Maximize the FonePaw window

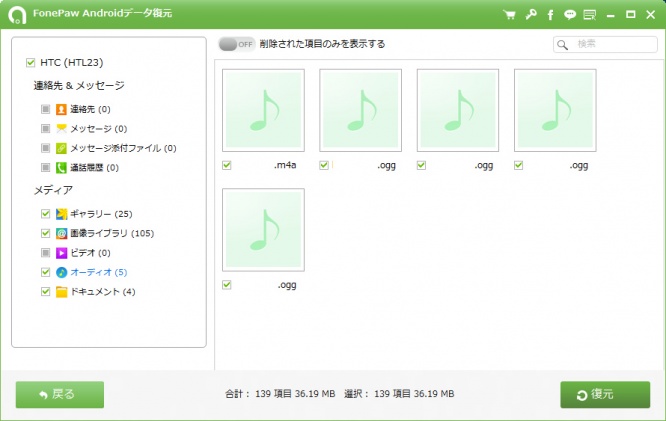tap(631, 15)
